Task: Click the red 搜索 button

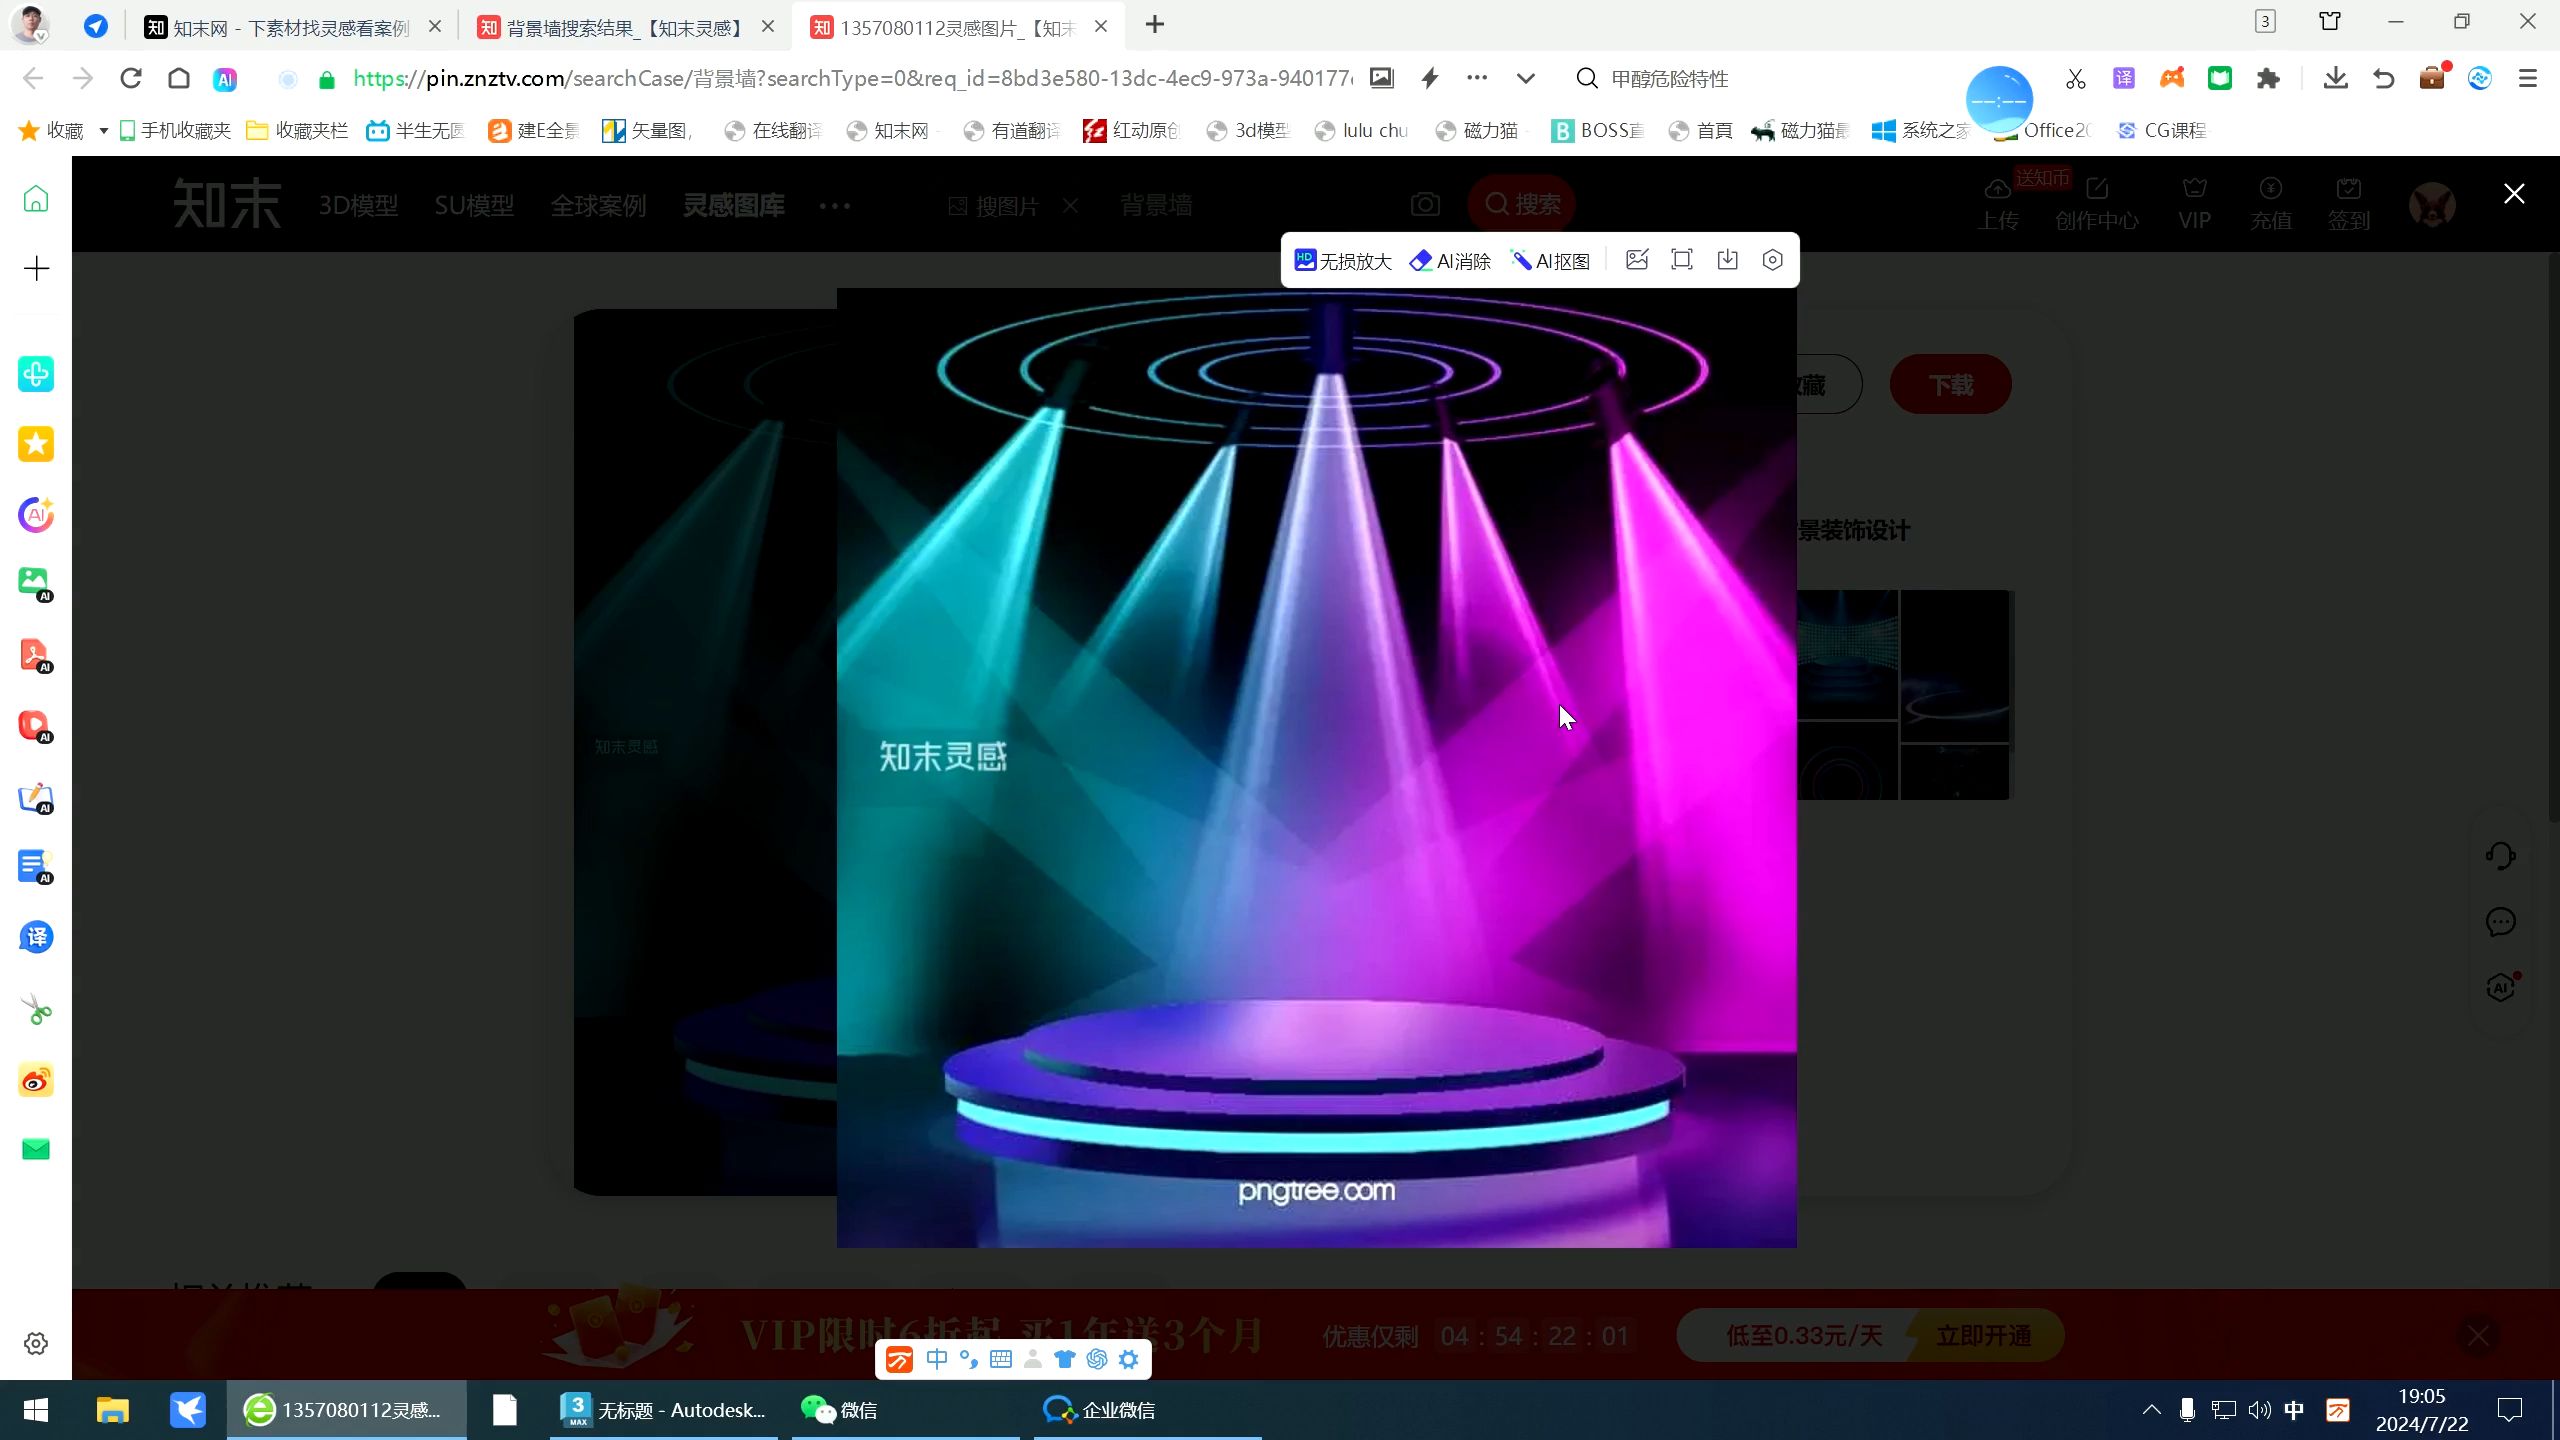Action: point(1522,205)
